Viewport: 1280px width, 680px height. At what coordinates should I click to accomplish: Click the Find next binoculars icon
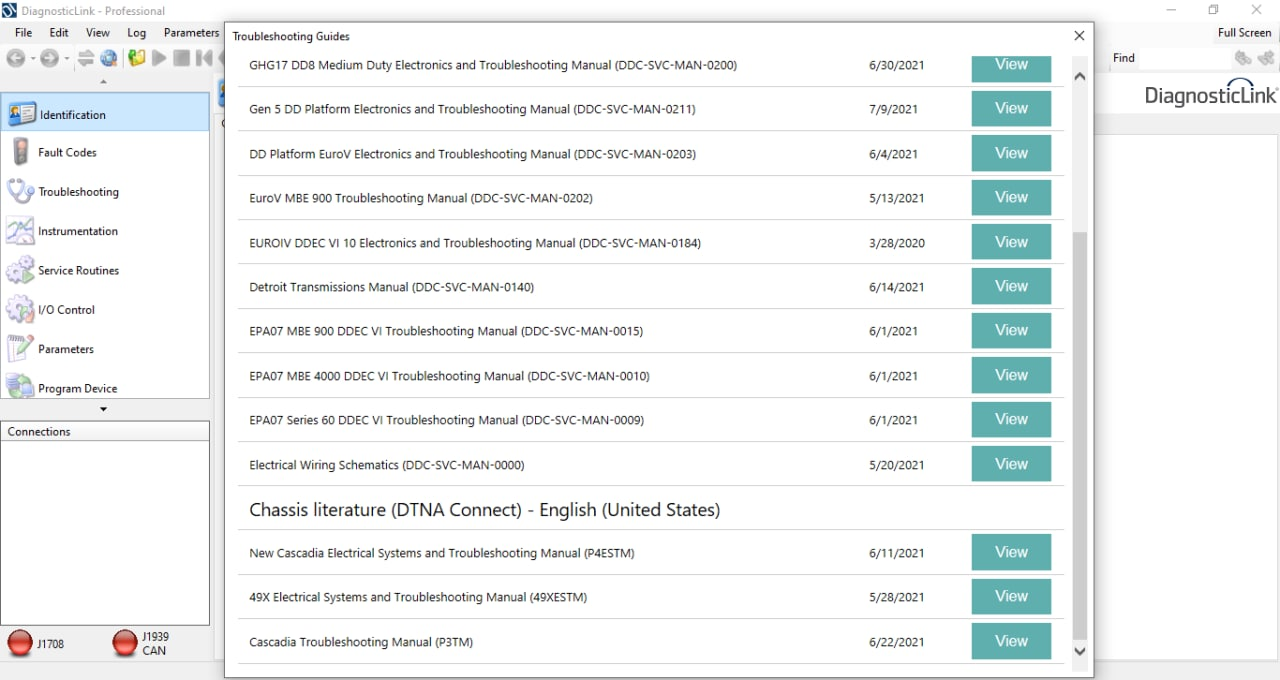click(1267, 59)
